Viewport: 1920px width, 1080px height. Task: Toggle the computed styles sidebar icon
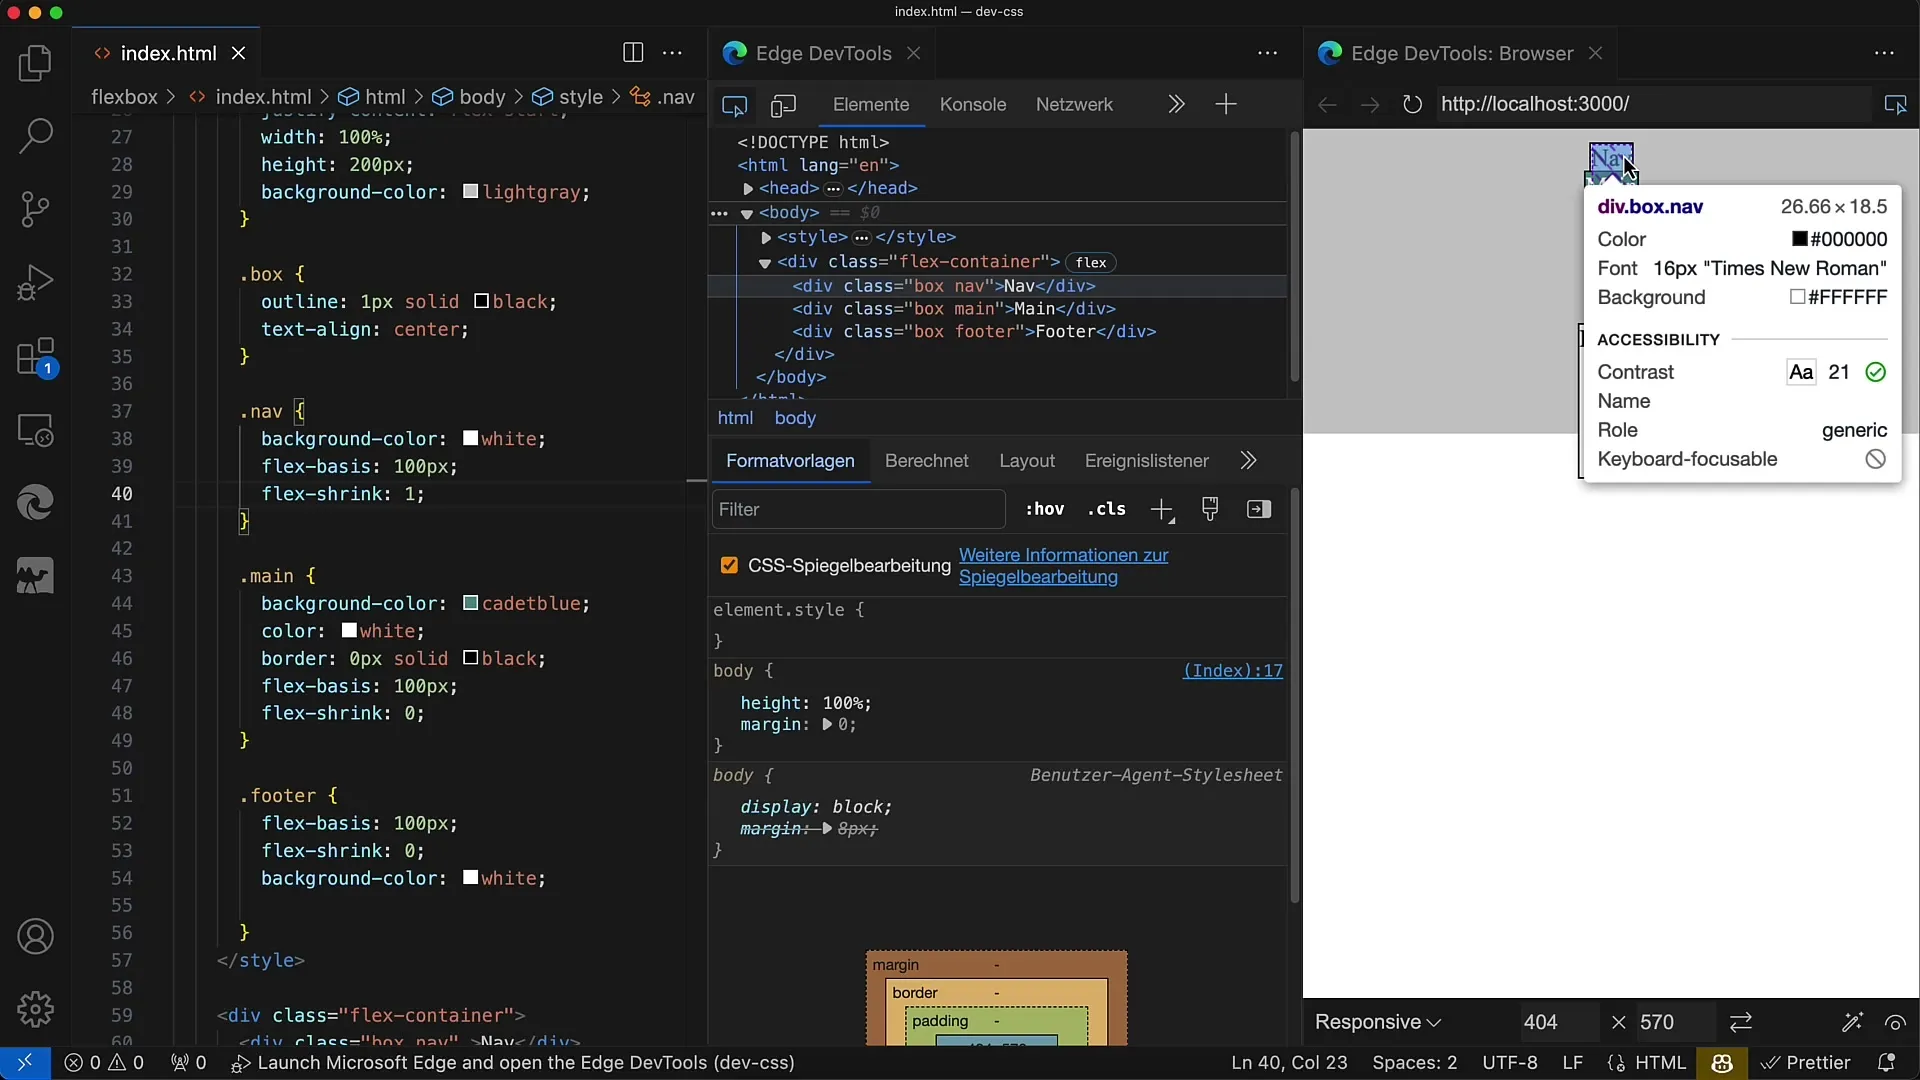tap(1259, 509)
